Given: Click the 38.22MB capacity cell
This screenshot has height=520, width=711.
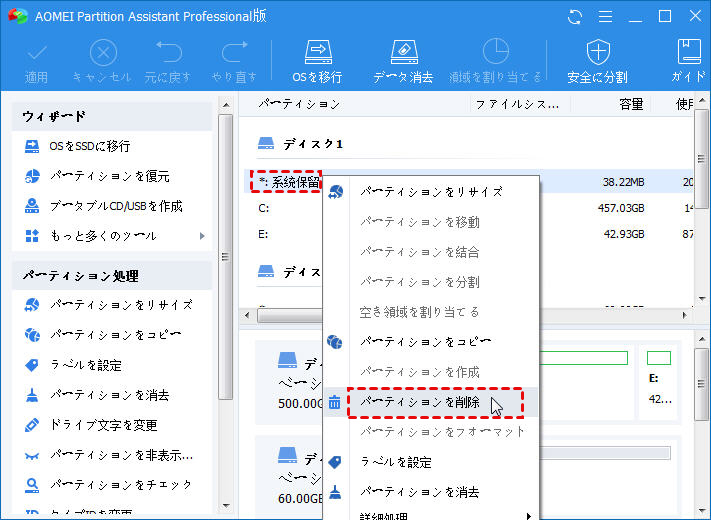Looking at the screenshot, I should pos(623,182).
